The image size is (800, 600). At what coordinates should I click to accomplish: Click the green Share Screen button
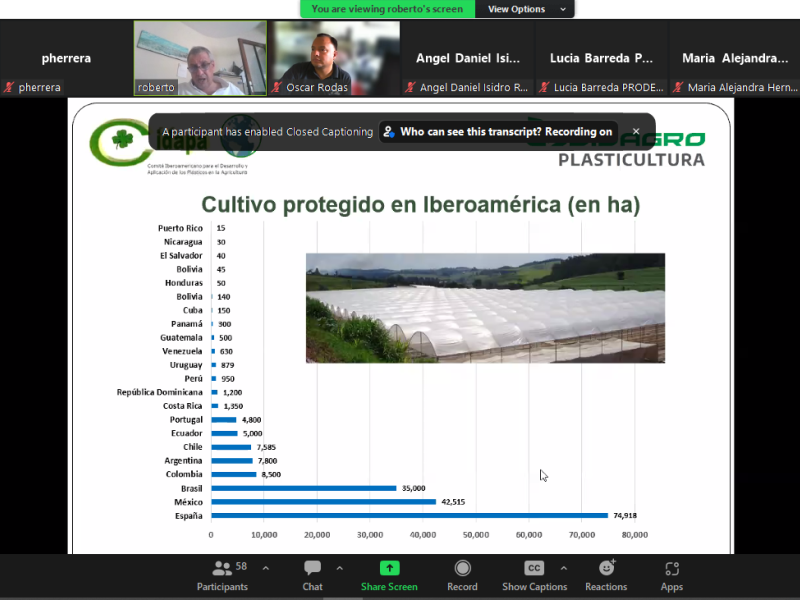(389, 574)
